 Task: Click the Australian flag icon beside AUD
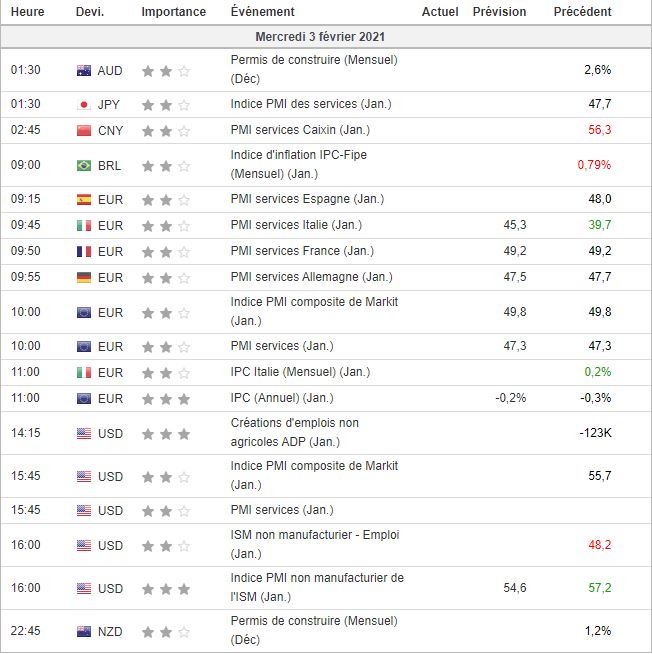tap(84, 71)
